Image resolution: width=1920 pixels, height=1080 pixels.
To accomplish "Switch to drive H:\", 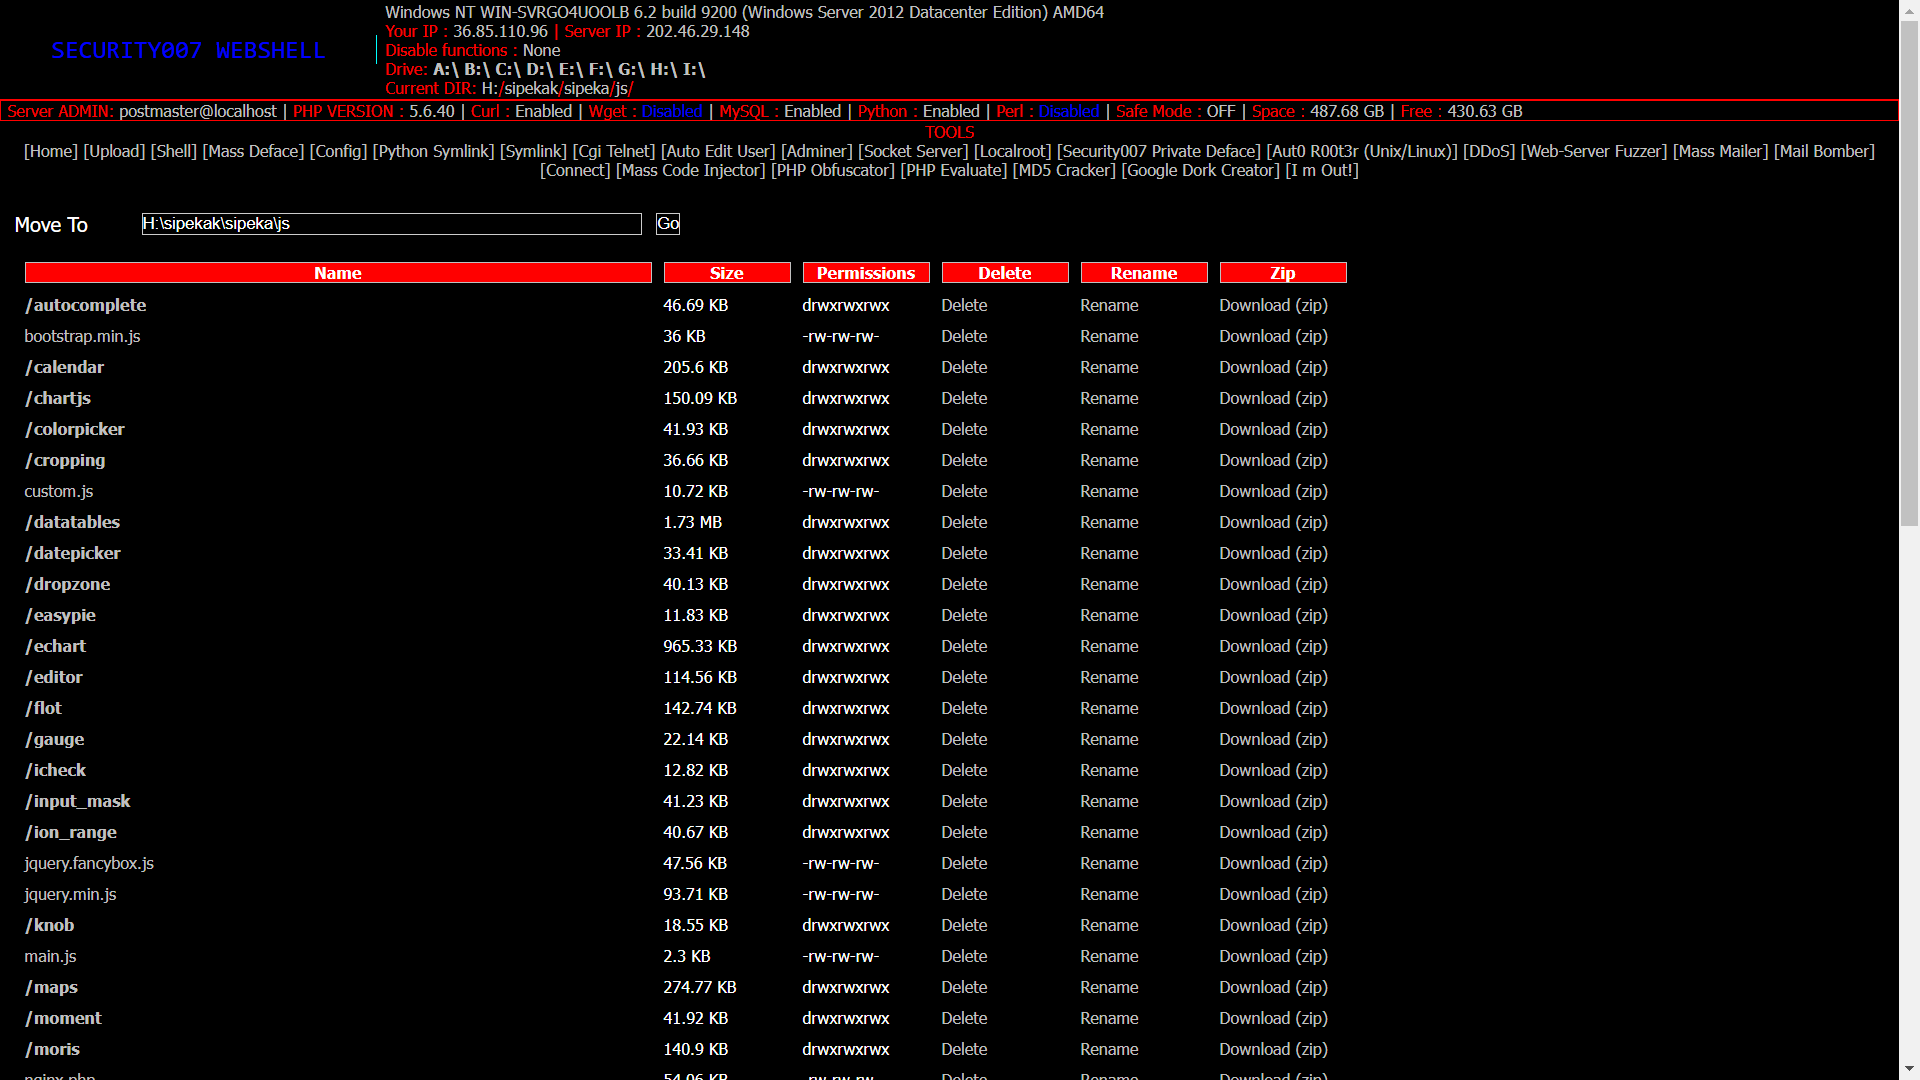I will tap(663, 69).
